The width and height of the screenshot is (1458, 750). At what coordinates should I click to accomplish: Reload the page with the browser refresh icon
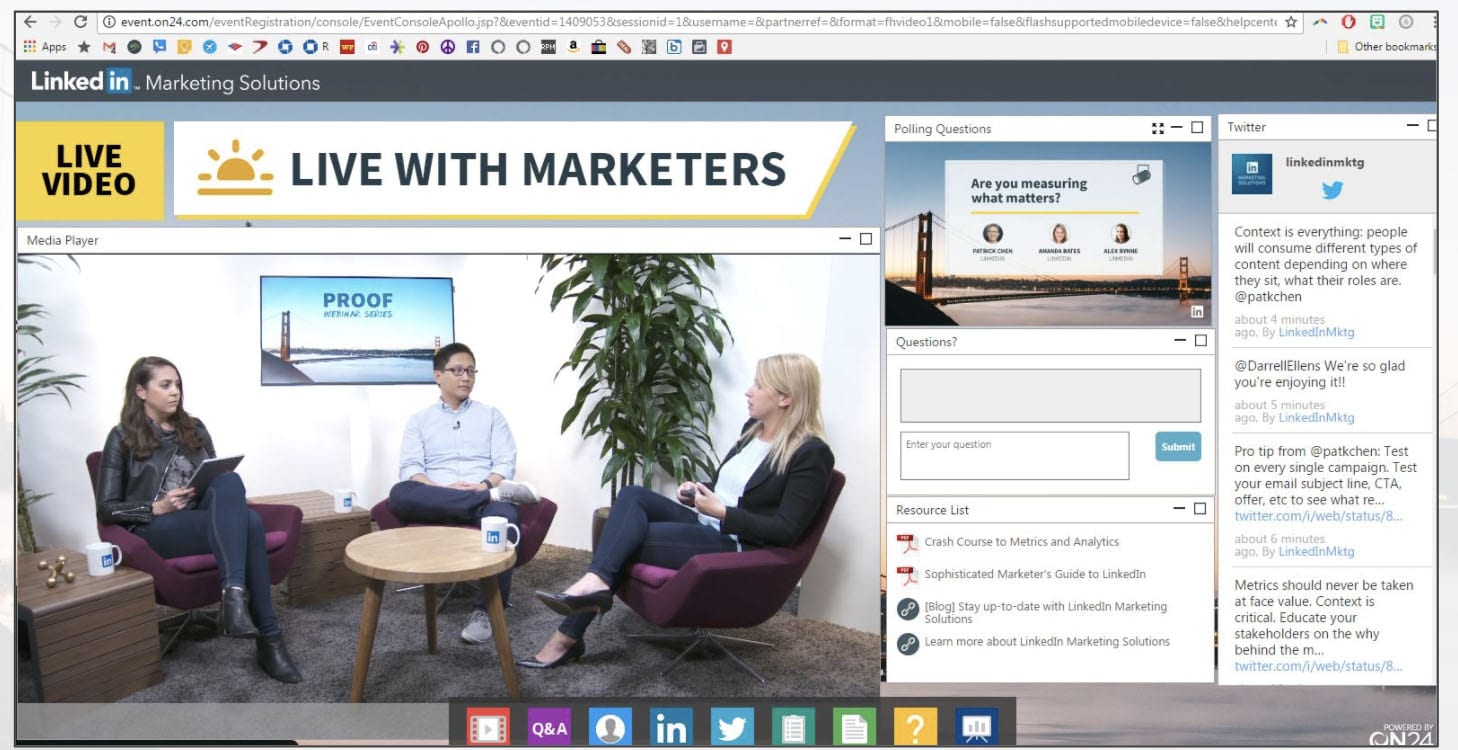[80, 21]
